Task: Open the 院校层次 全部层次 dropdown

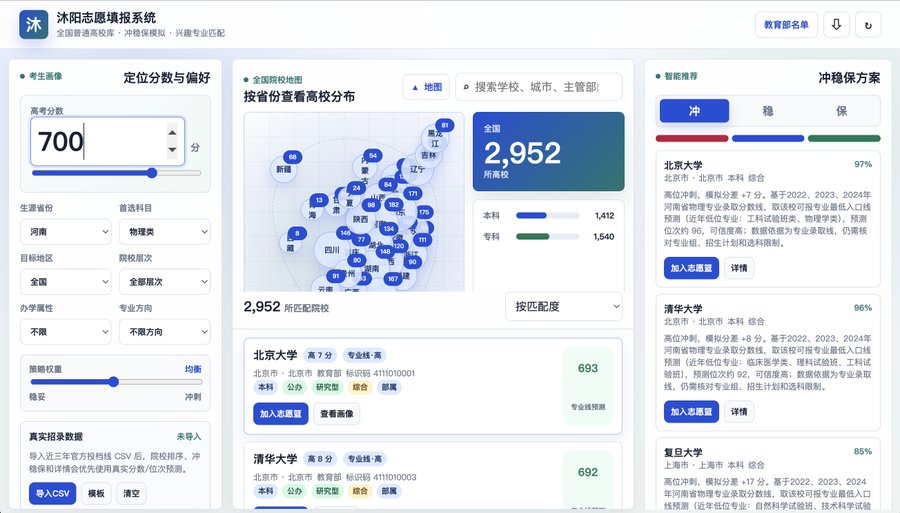Action: [165, 282]
